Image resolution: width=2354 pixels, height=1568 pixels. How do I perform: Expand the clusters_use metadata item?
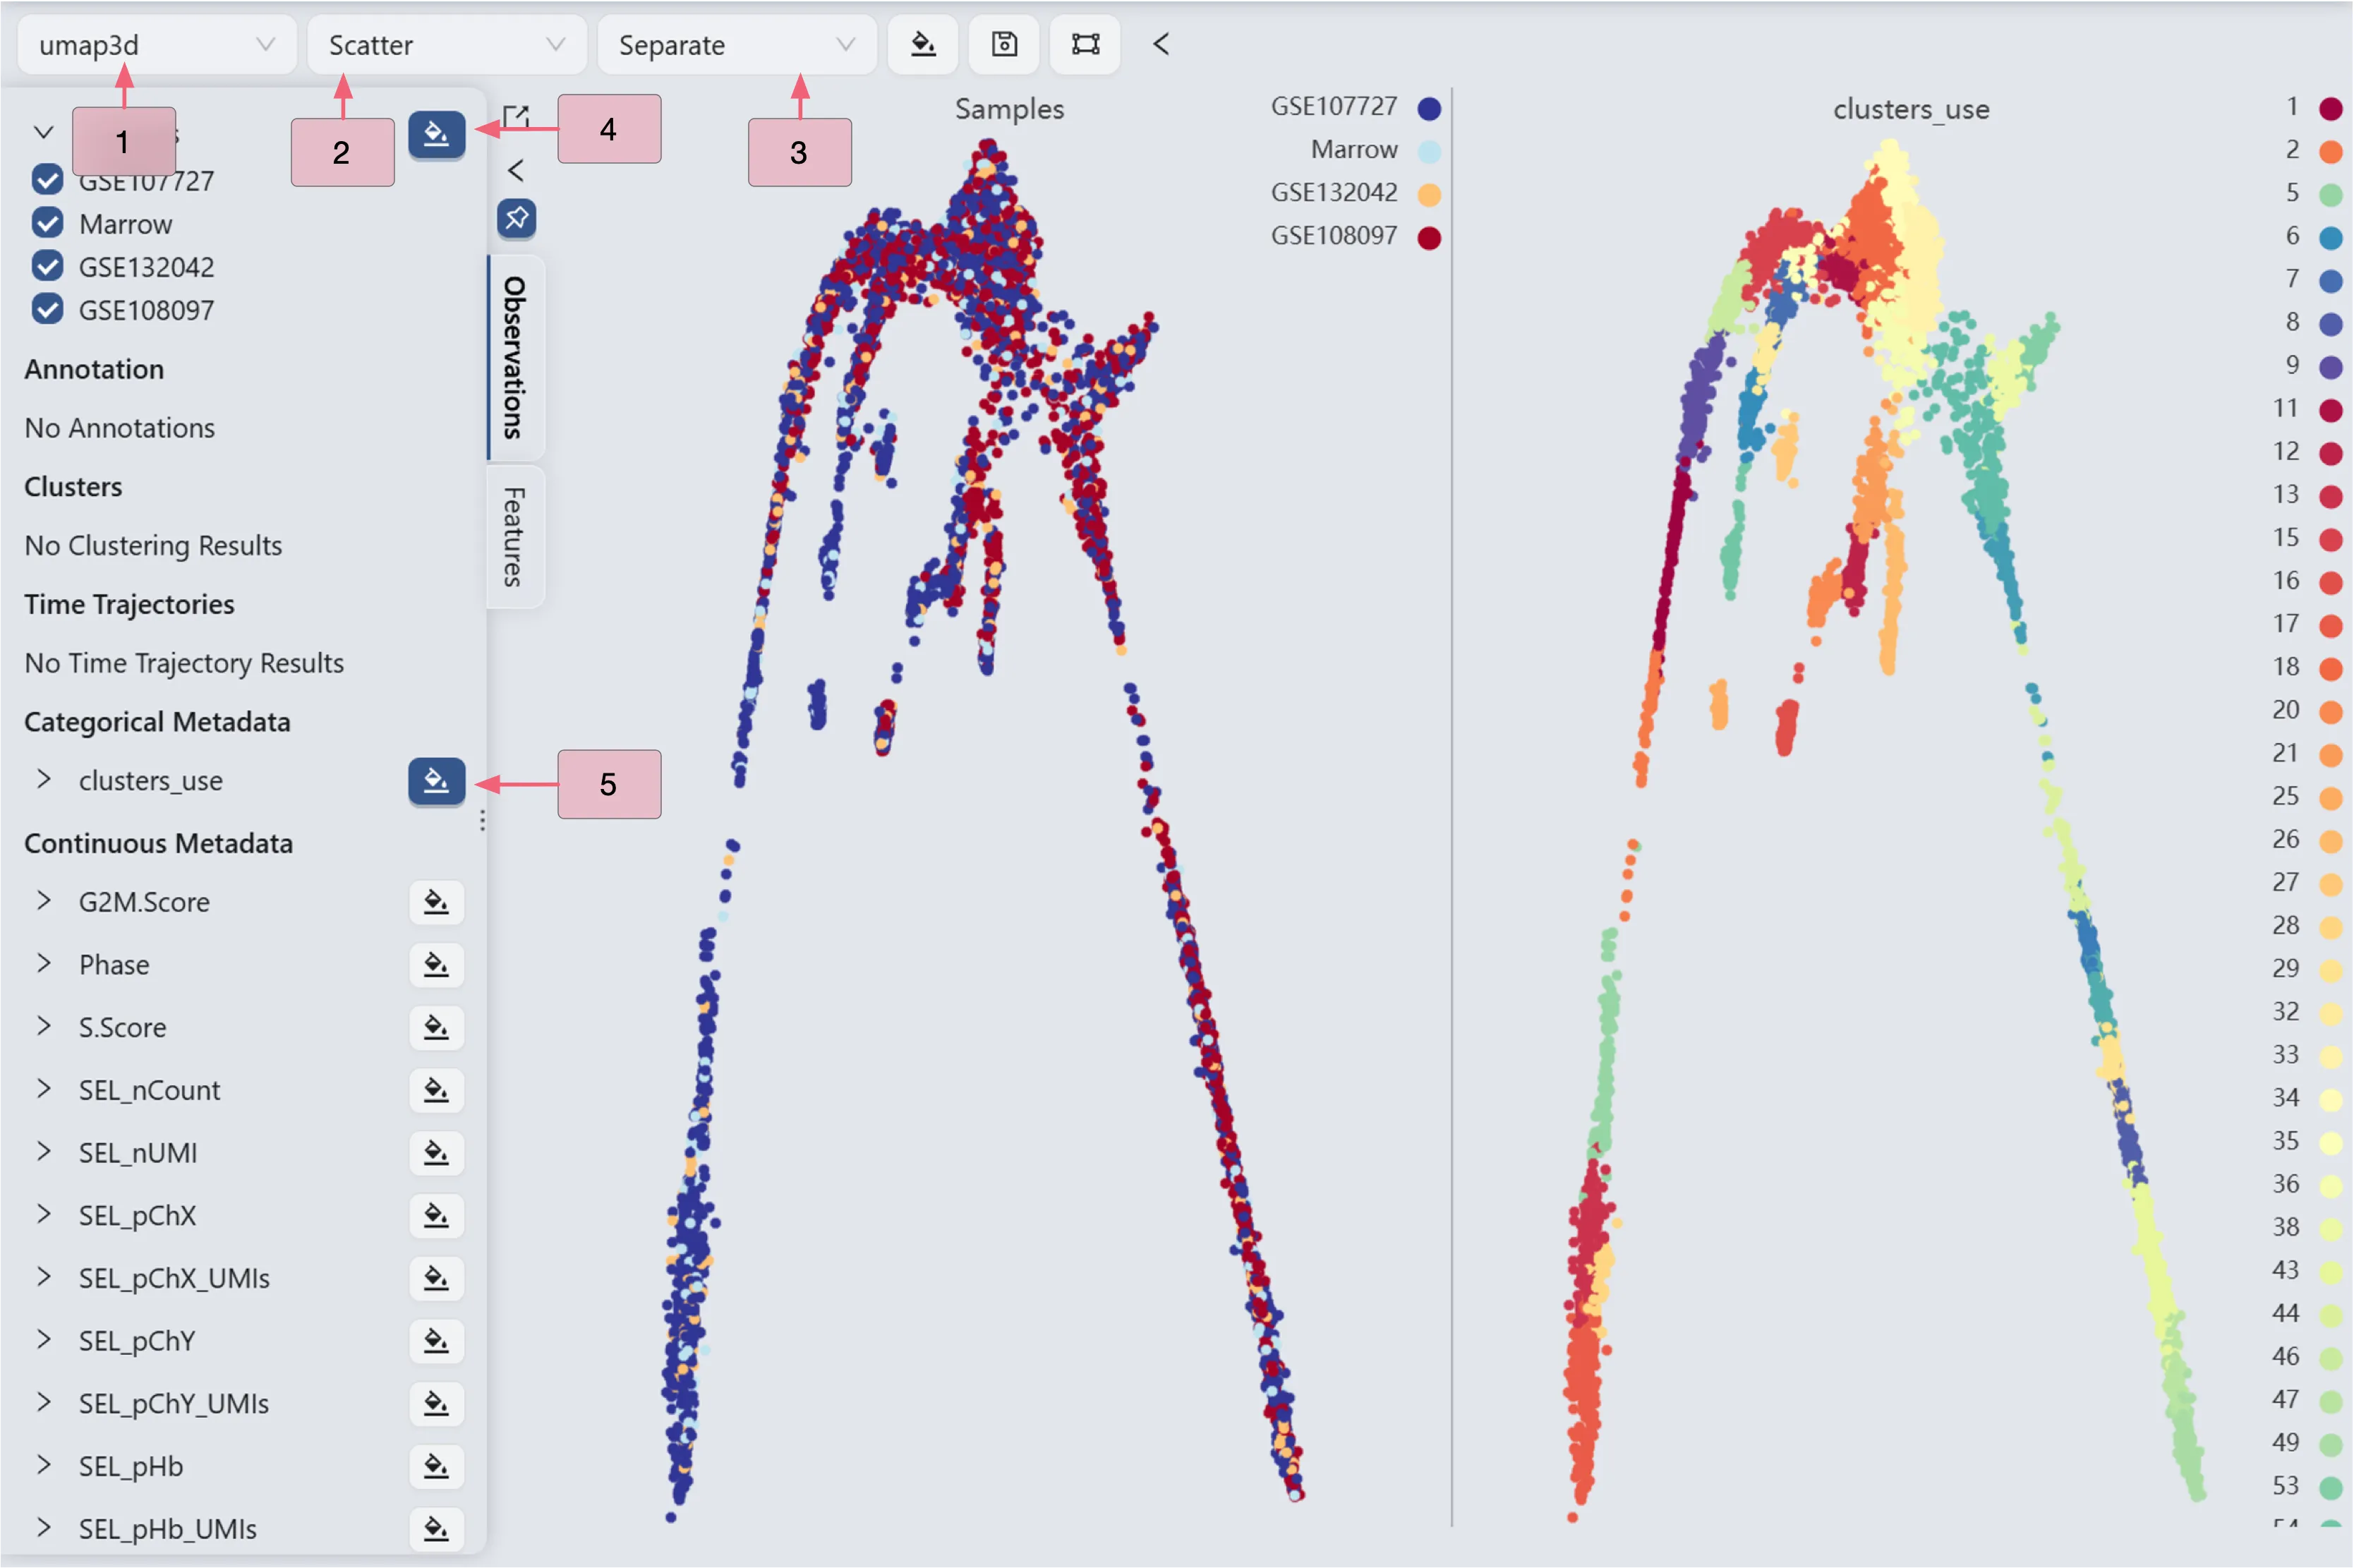coord(43,779)
